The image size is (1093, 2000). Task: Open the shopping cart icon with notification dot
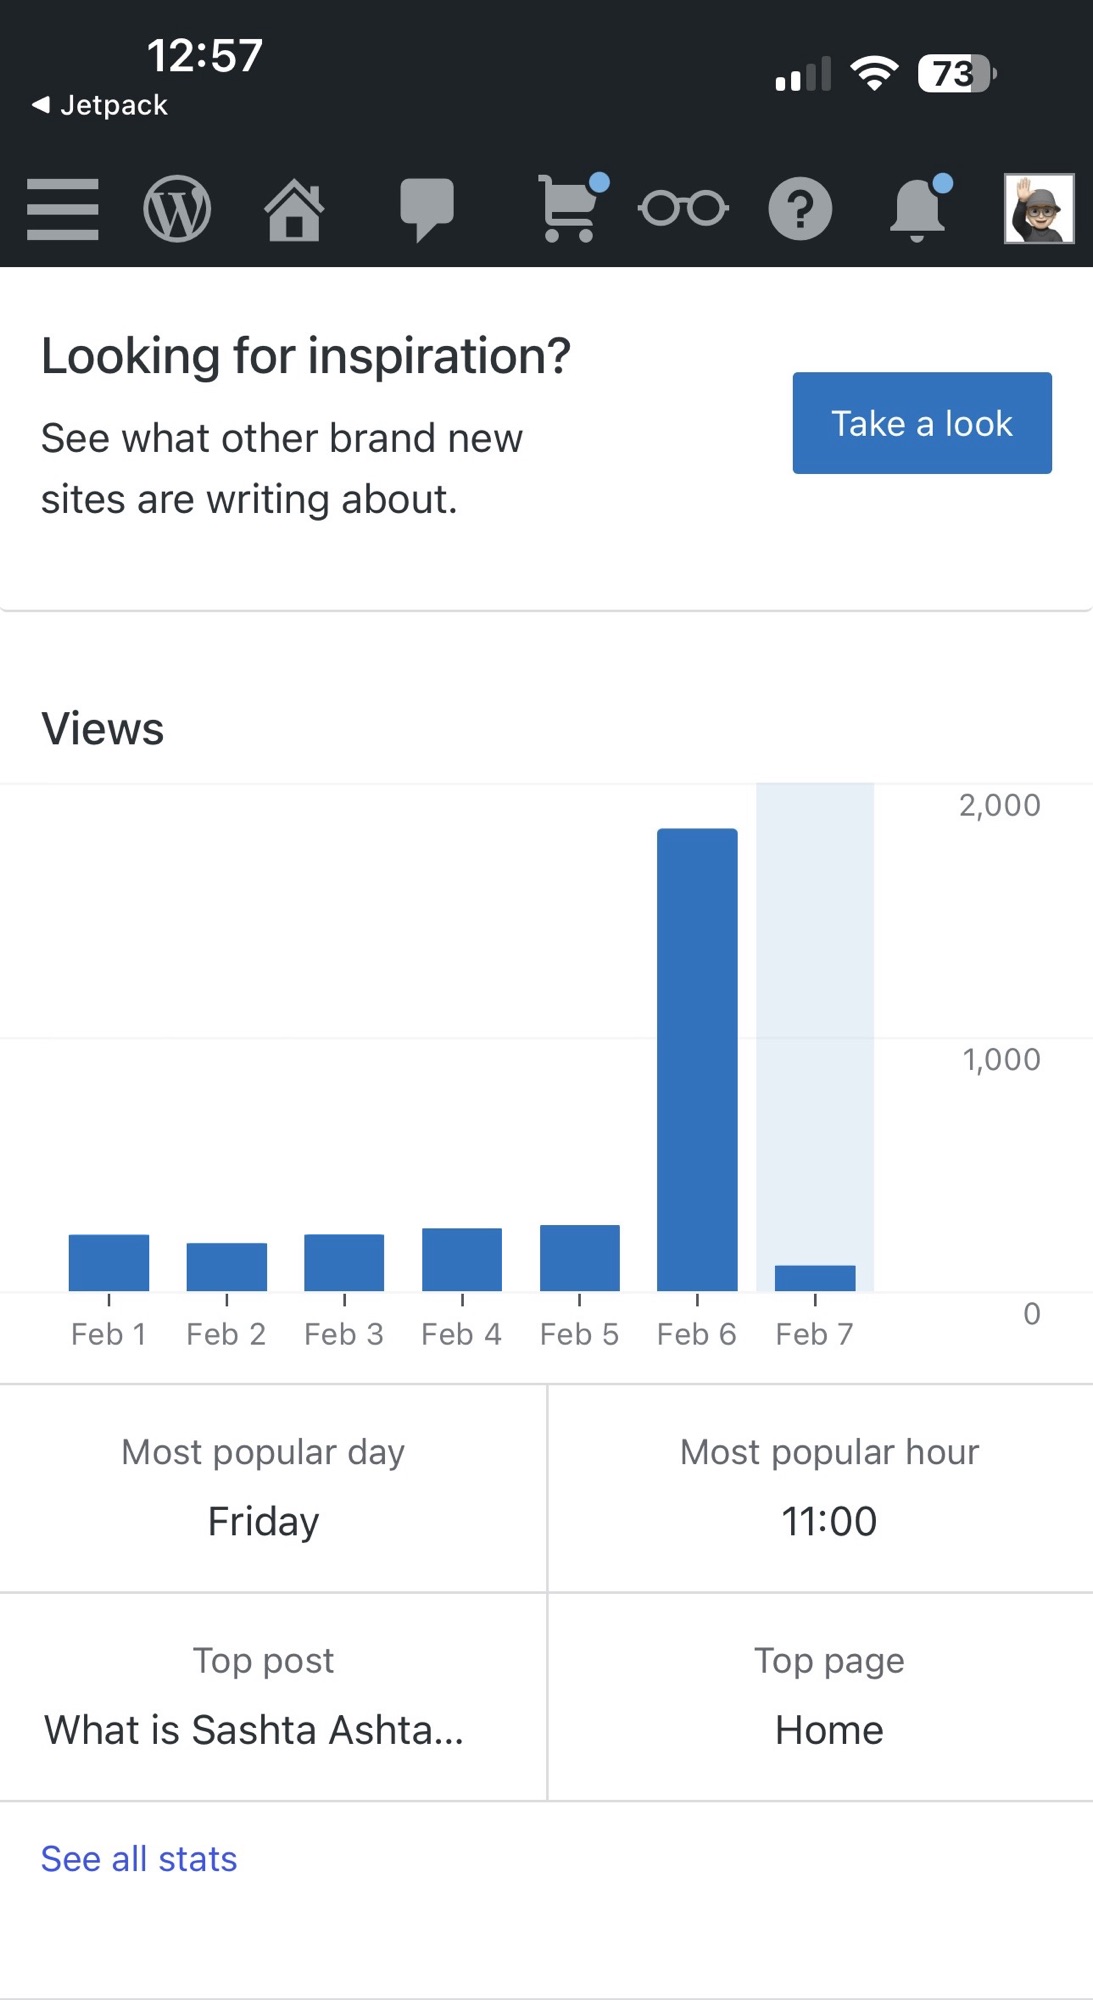click(570, 208)
